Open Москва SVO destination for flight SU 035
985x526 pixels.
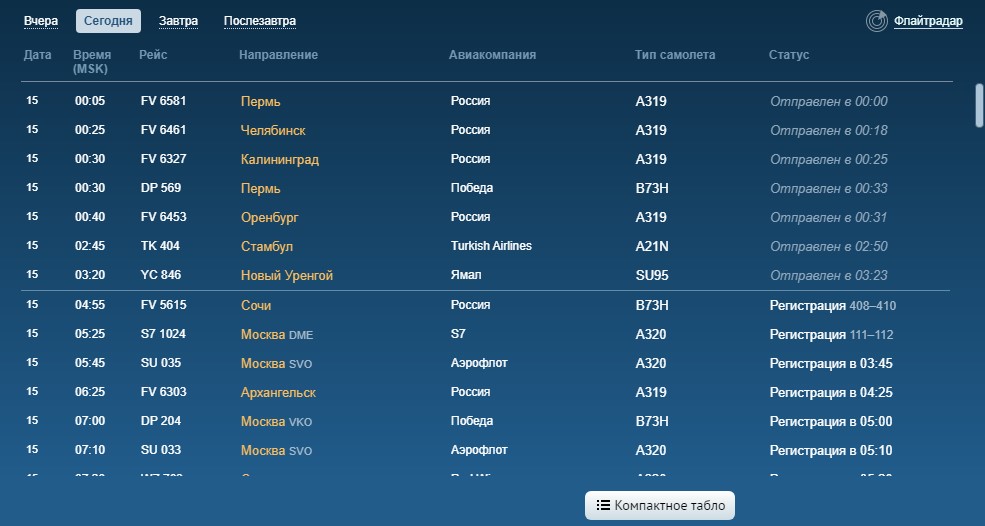276,363
